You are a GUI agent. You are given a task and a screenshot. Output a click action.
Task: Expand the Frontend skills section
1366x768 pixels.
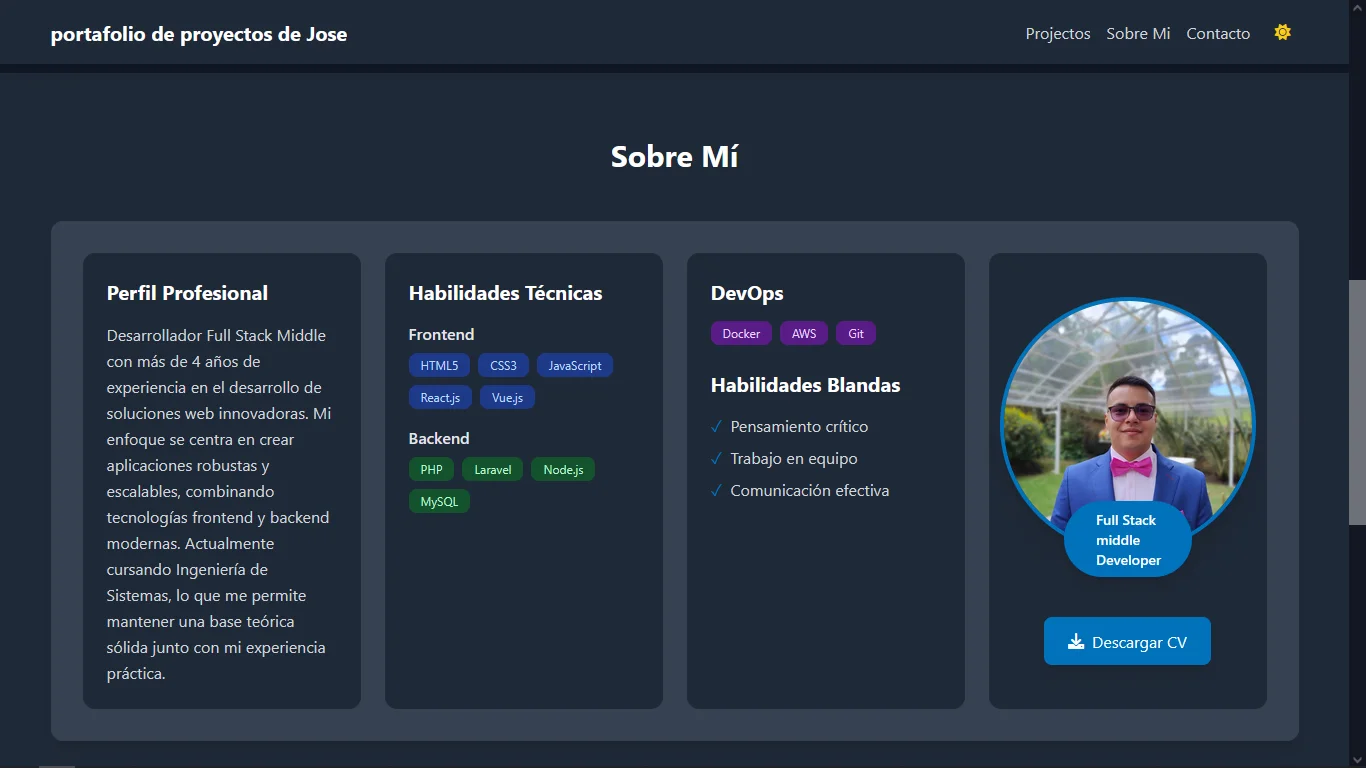tap(441, 334)
